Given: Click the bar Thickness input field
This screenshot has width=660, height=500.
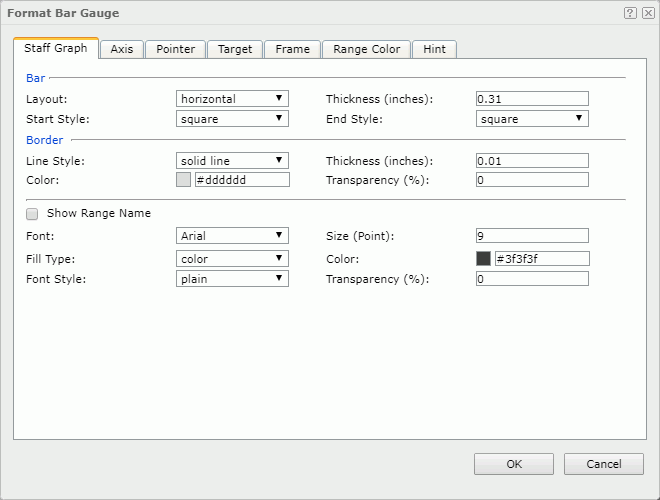Looking at the screenshot, I should (532, 99).
